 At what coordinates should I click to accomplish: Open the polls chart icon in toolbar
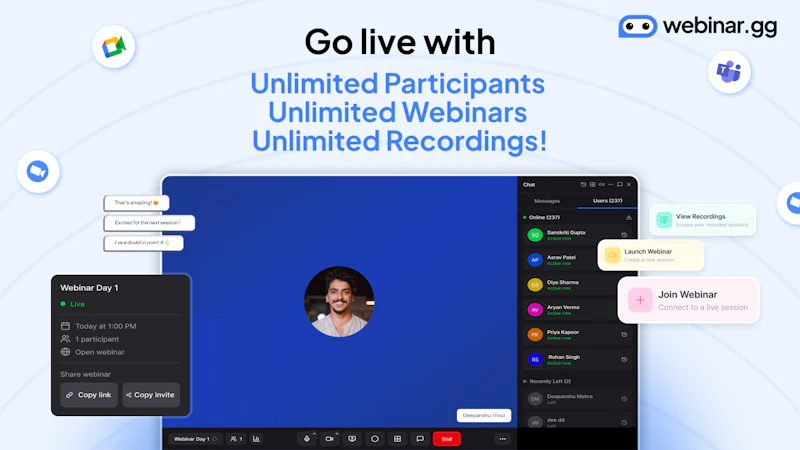(256, 439)
